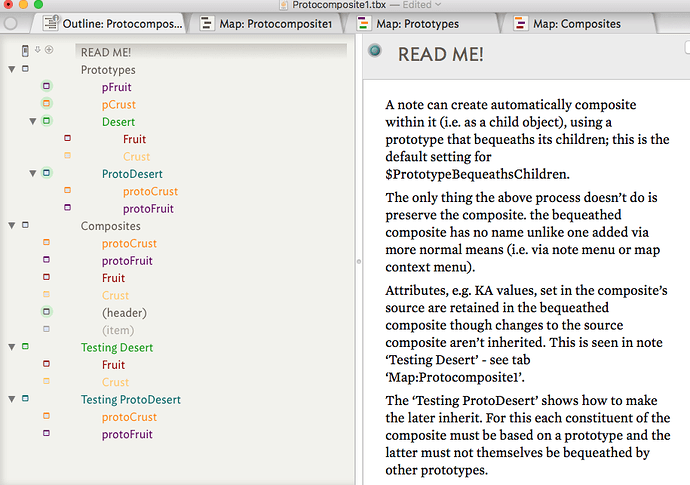Click the Prototypes container icon
This screenshot has width=690, height=485.
point(26,69)
